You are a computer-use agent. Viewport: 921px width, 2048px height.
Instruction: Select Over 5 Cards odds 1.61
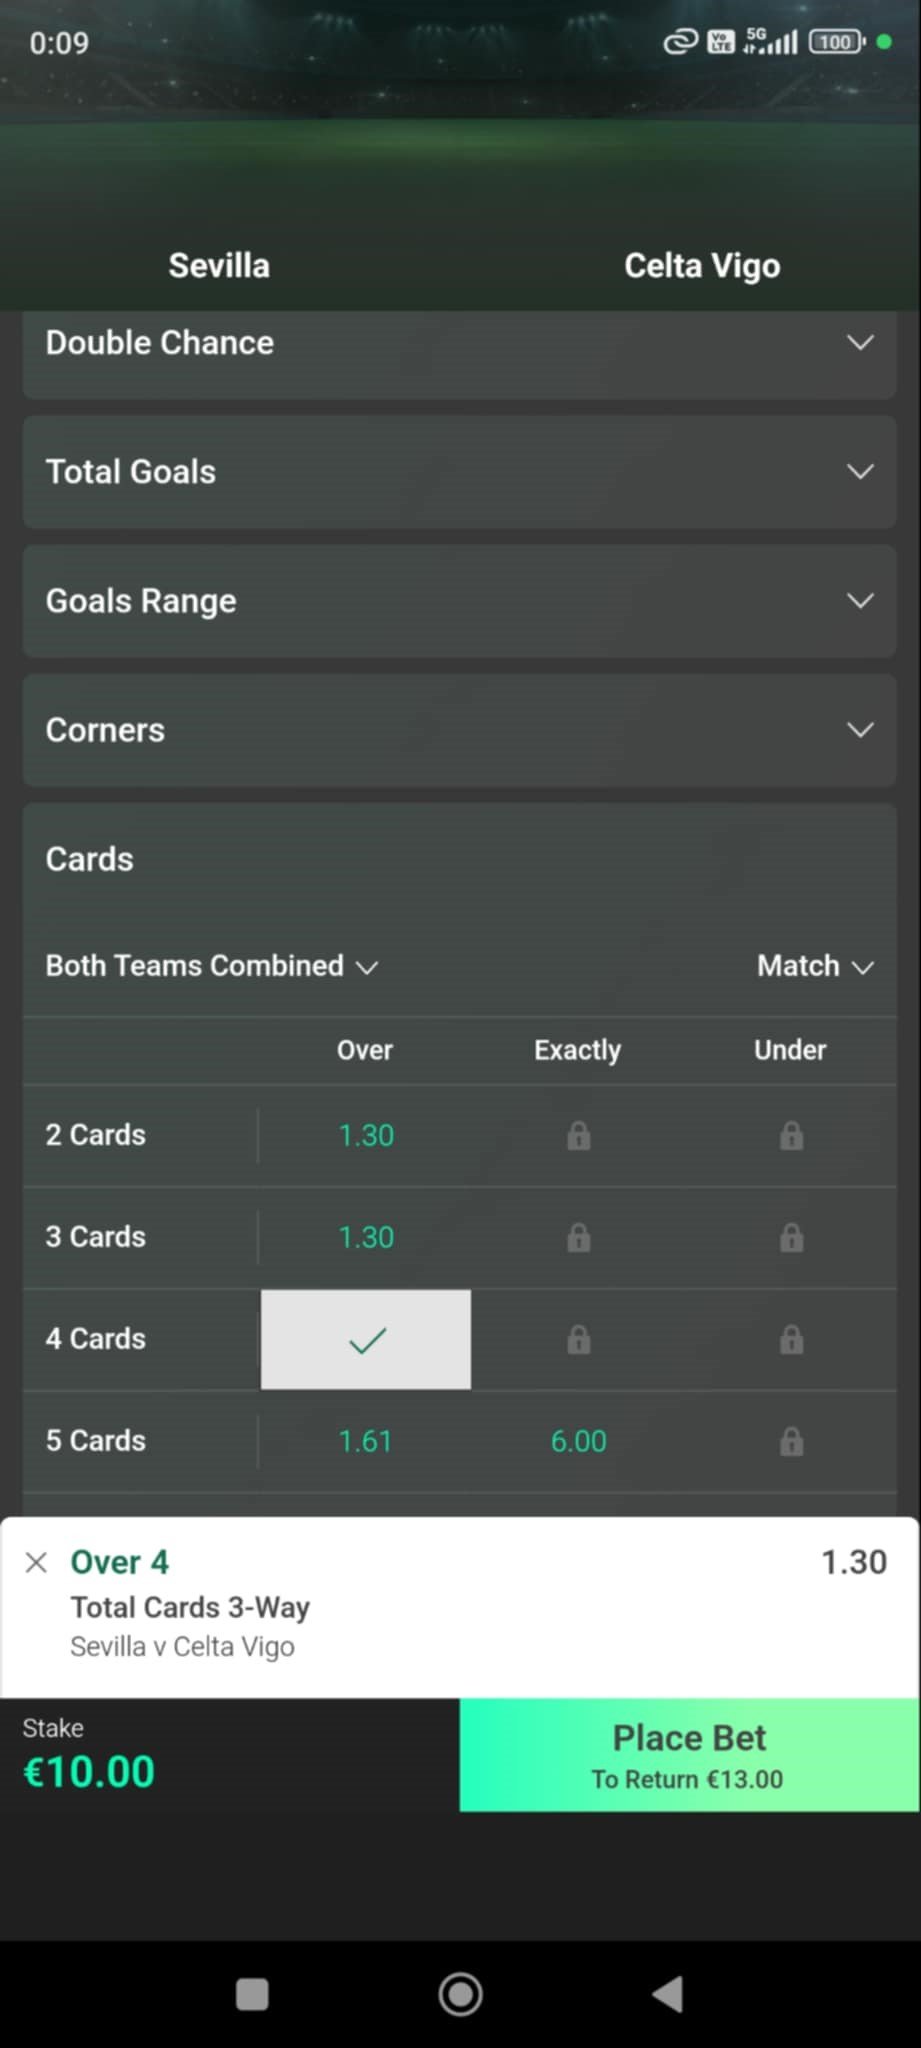(366, 1442)
